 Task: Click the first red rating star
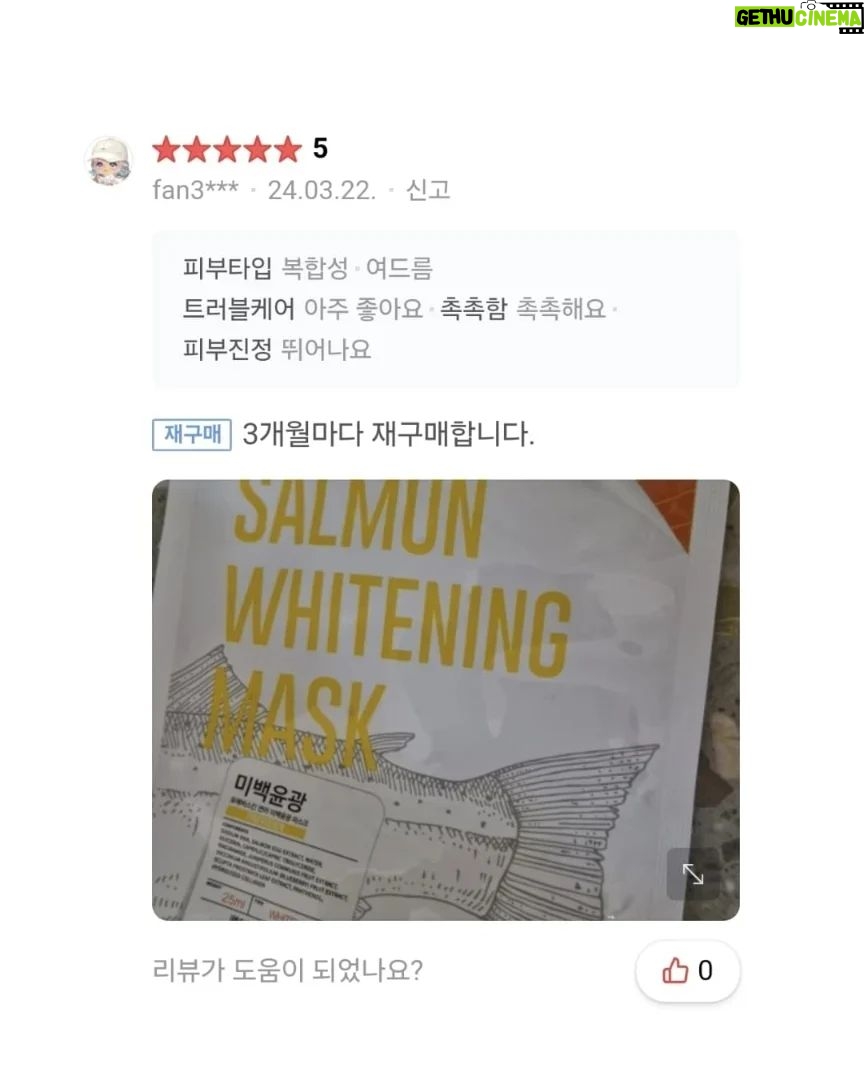pyautogui.click(x=167, y=149)
